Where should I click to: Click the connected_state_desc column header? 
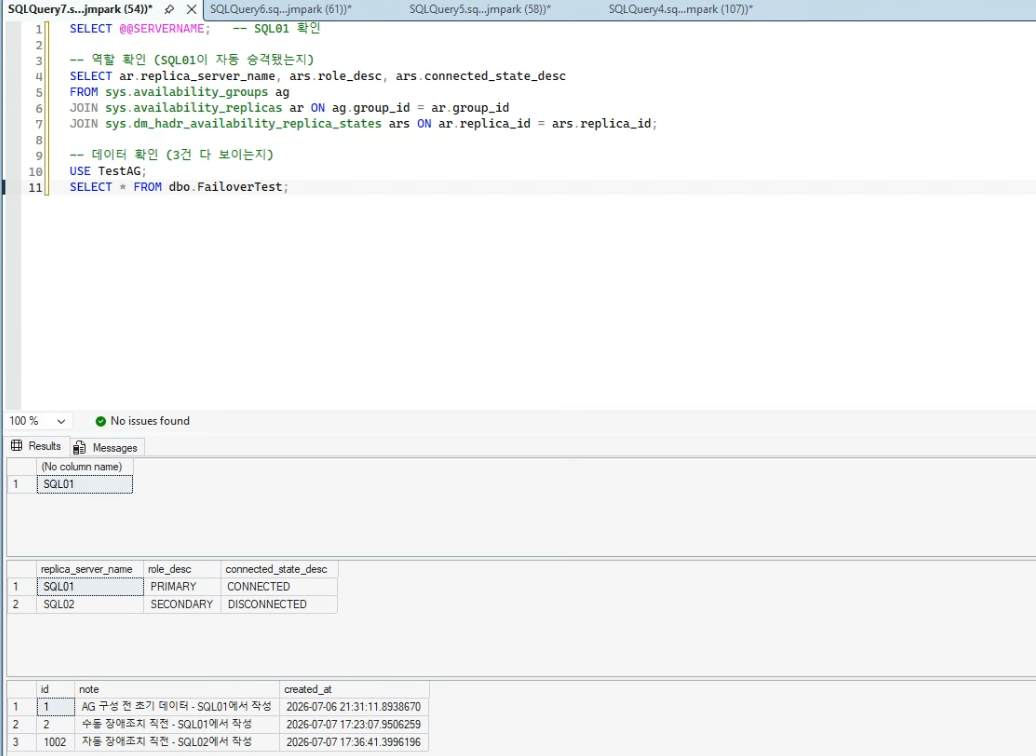(x=279, y=569)
